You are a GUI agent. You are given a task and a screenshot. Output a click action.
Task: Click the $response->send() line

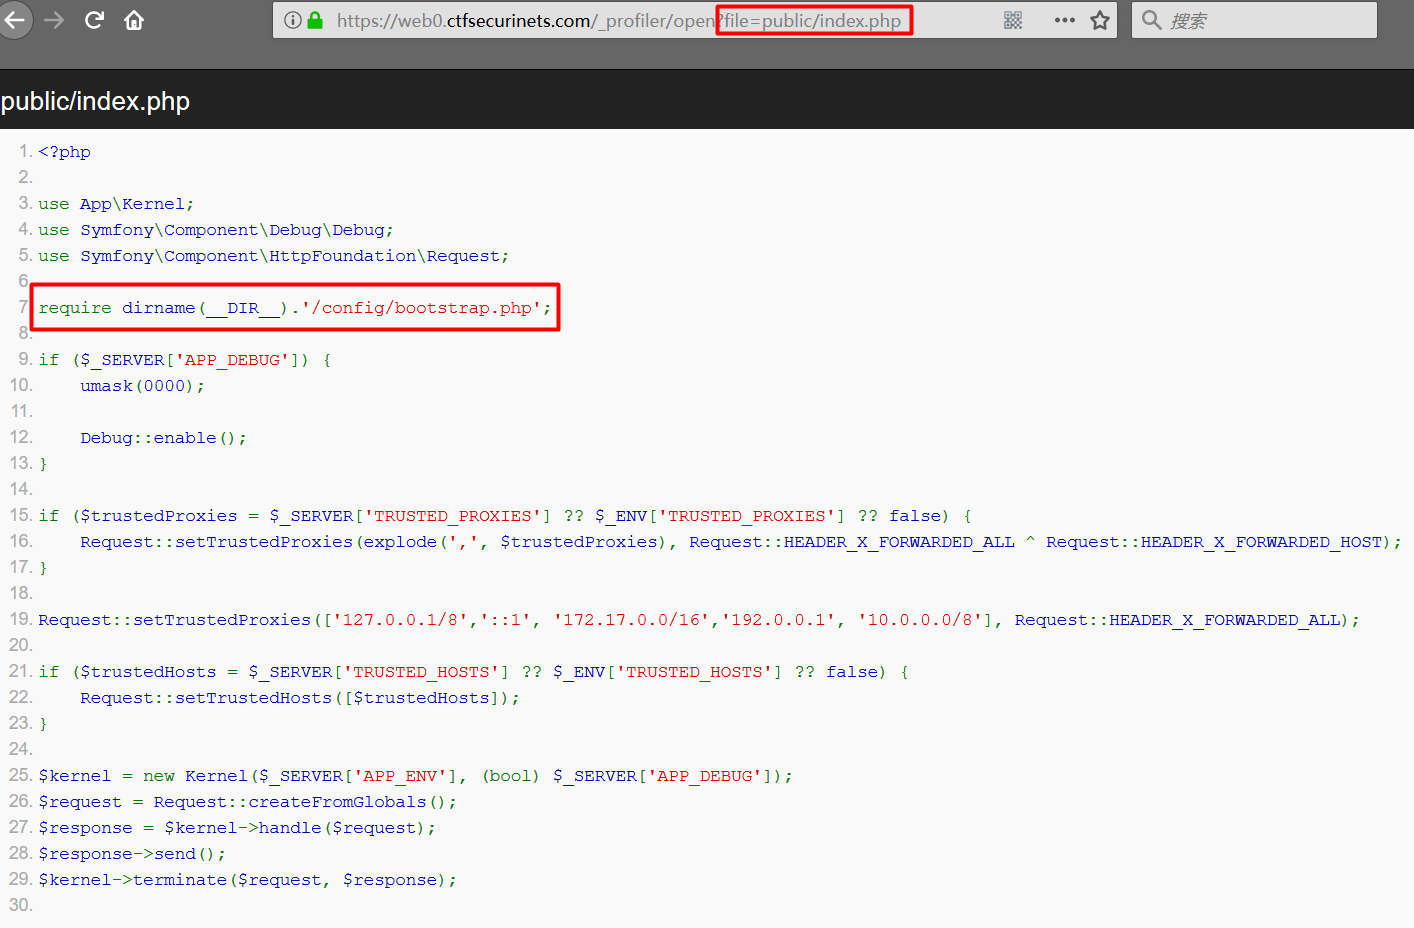coord(132,854)
